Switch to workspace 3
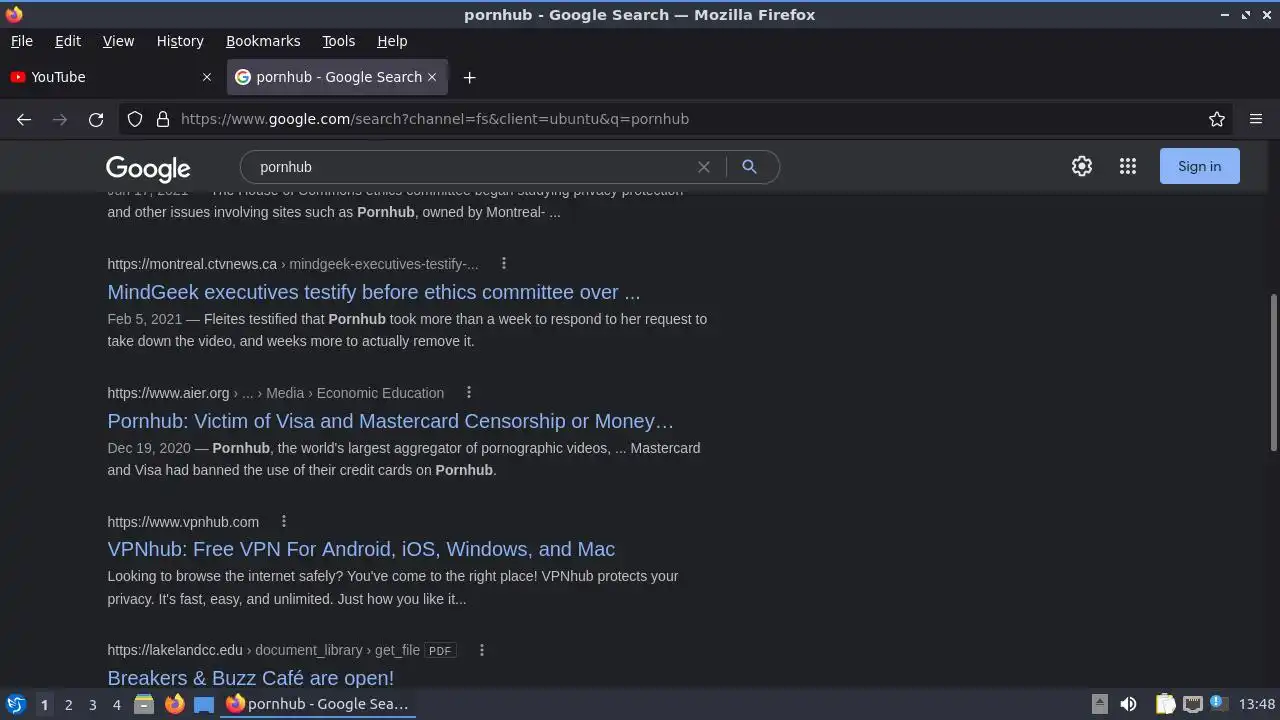This screenshot has width=1280, height=720. click(92, 704)
